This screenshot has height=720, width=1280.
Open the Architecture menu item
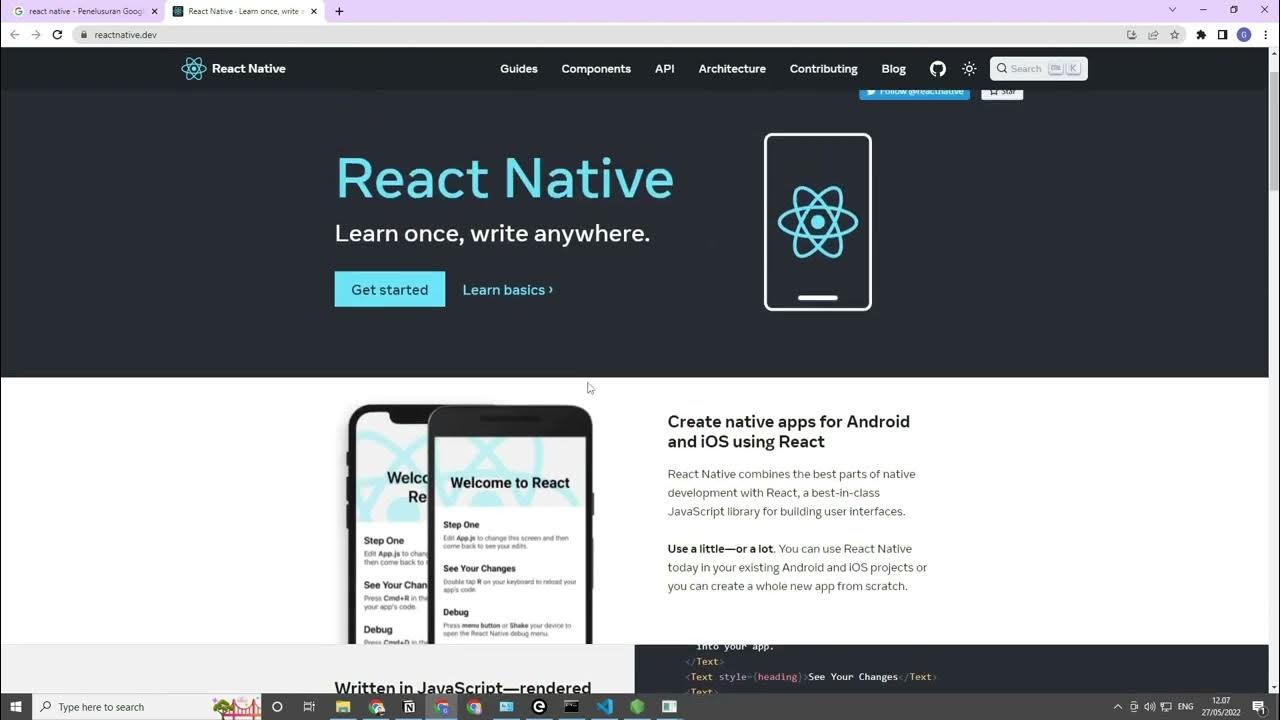pos(732,69)
